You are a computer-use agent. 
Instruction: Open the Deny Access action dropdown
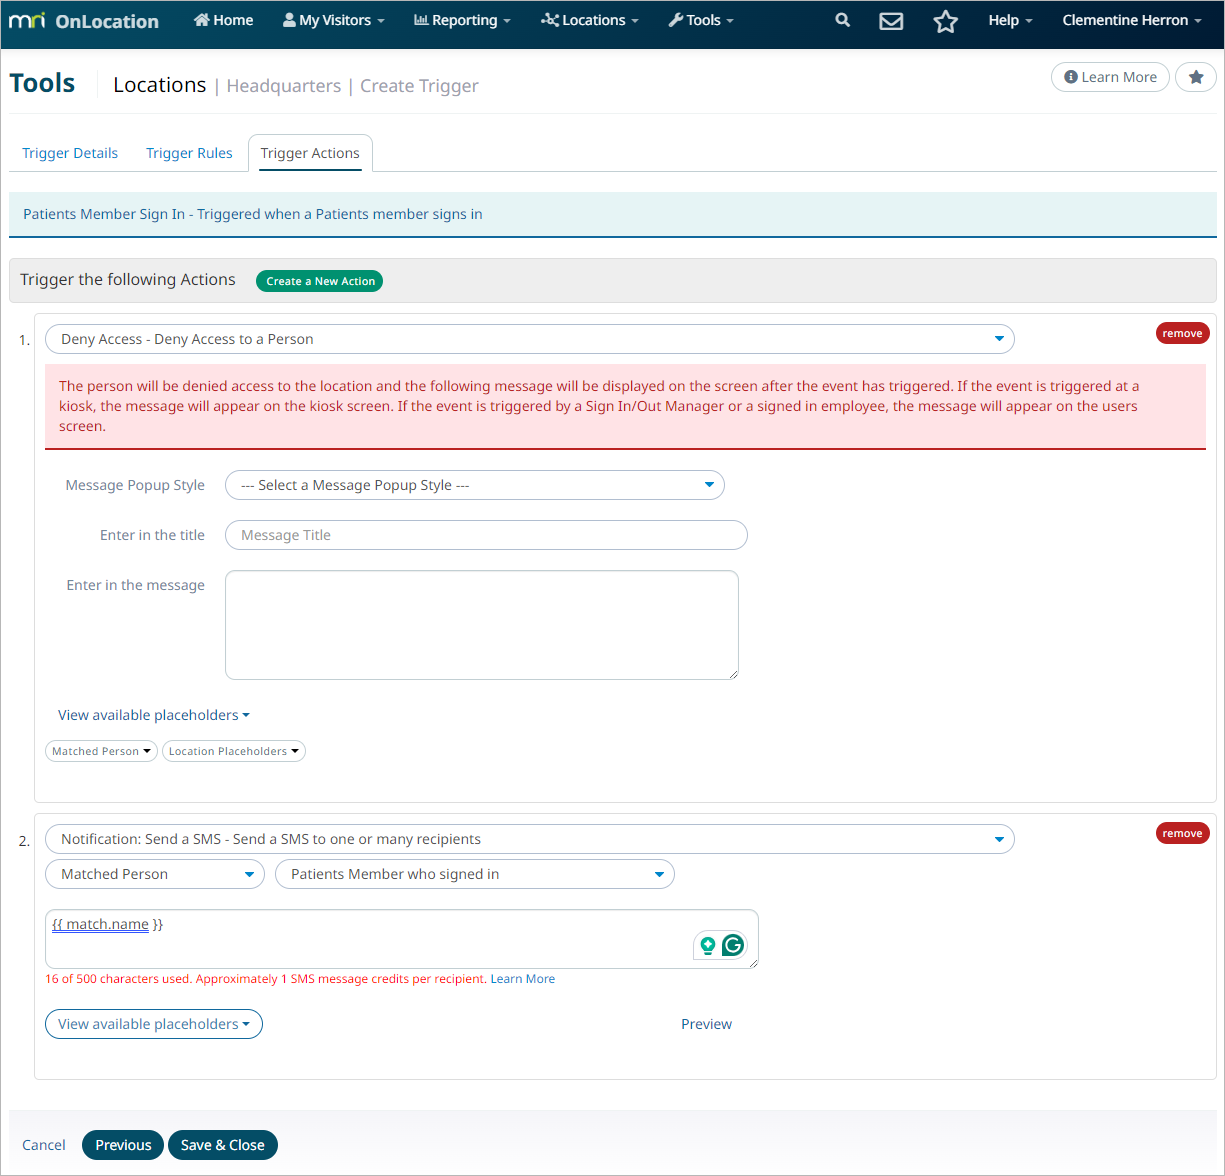click(x=530, y=339)
